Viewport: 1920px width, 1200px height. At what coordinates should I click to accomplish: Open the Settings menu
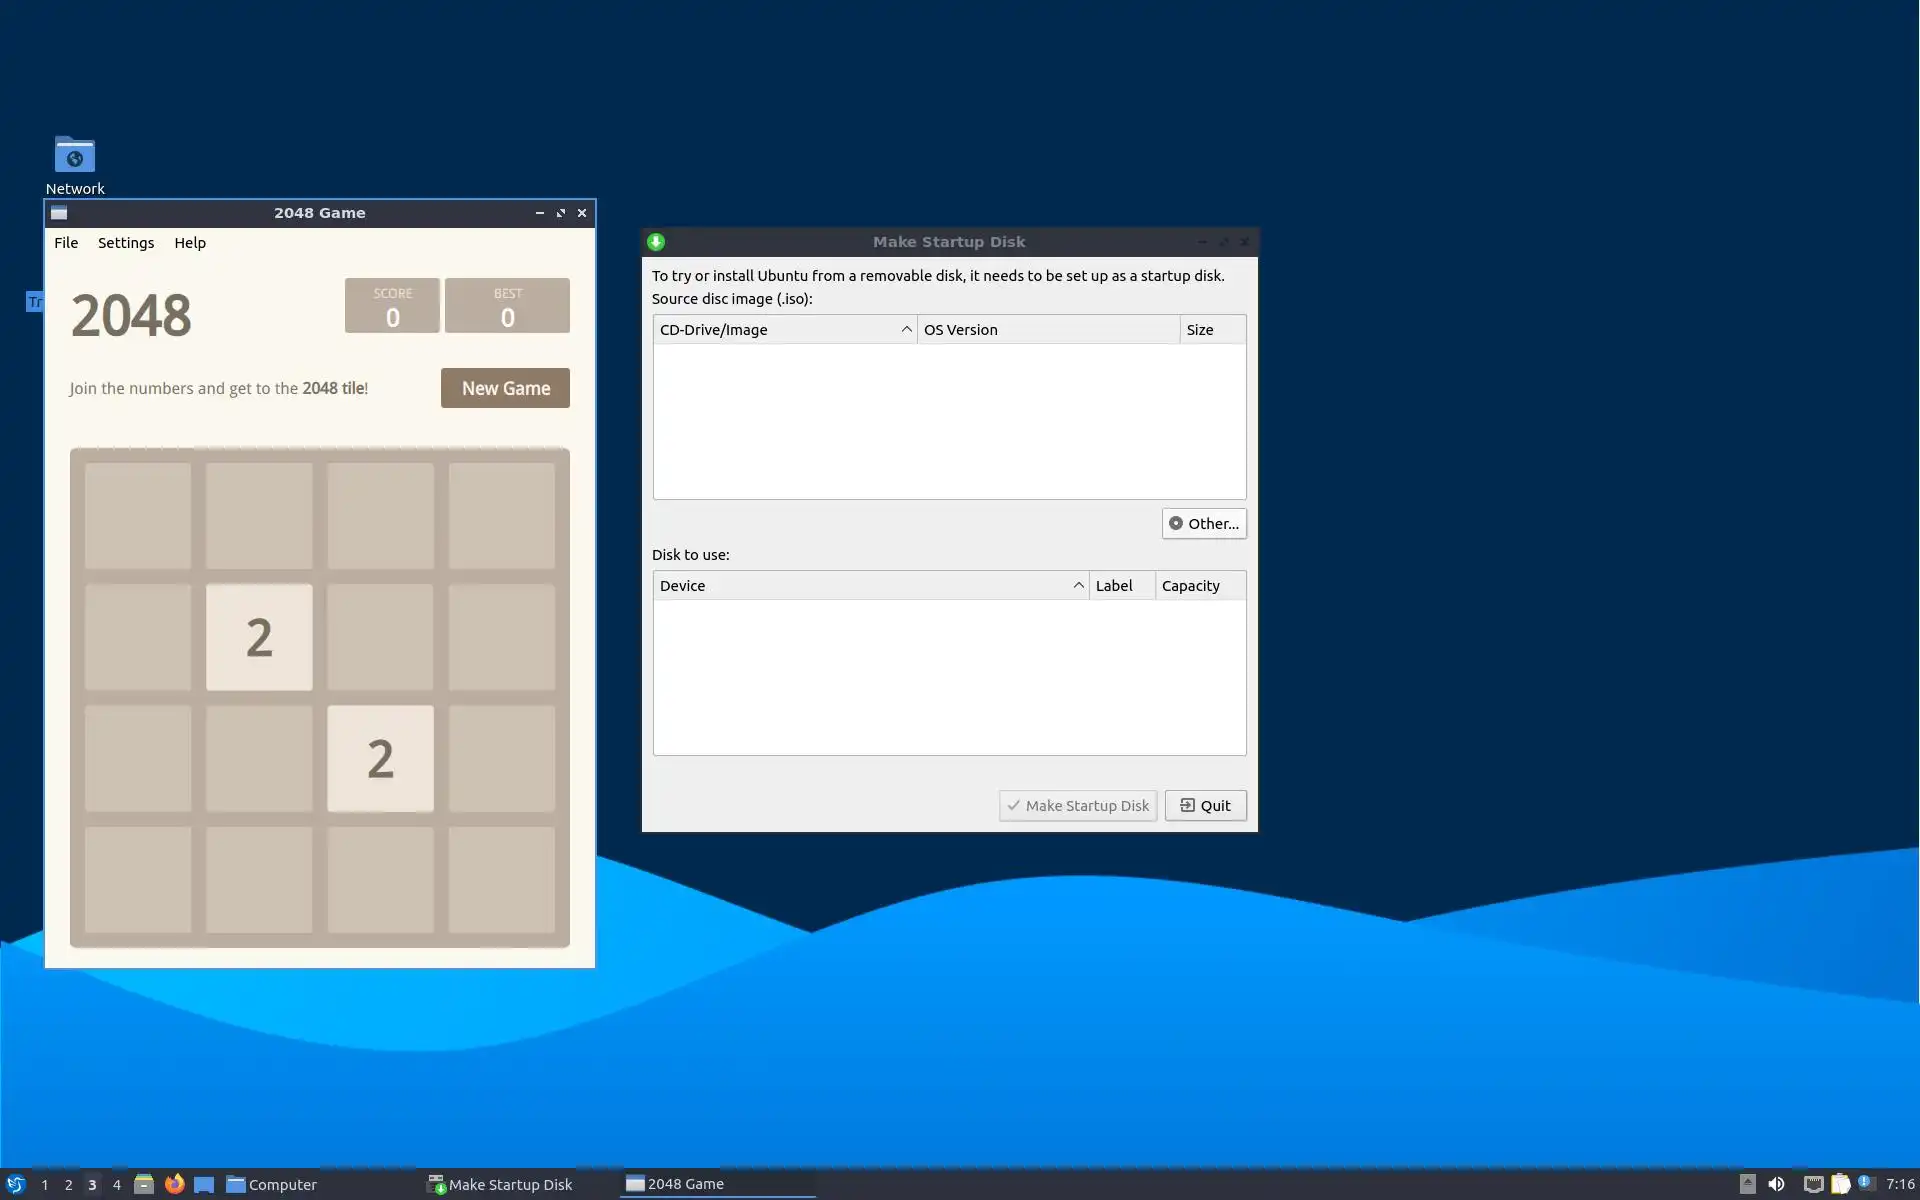point(126,243)
